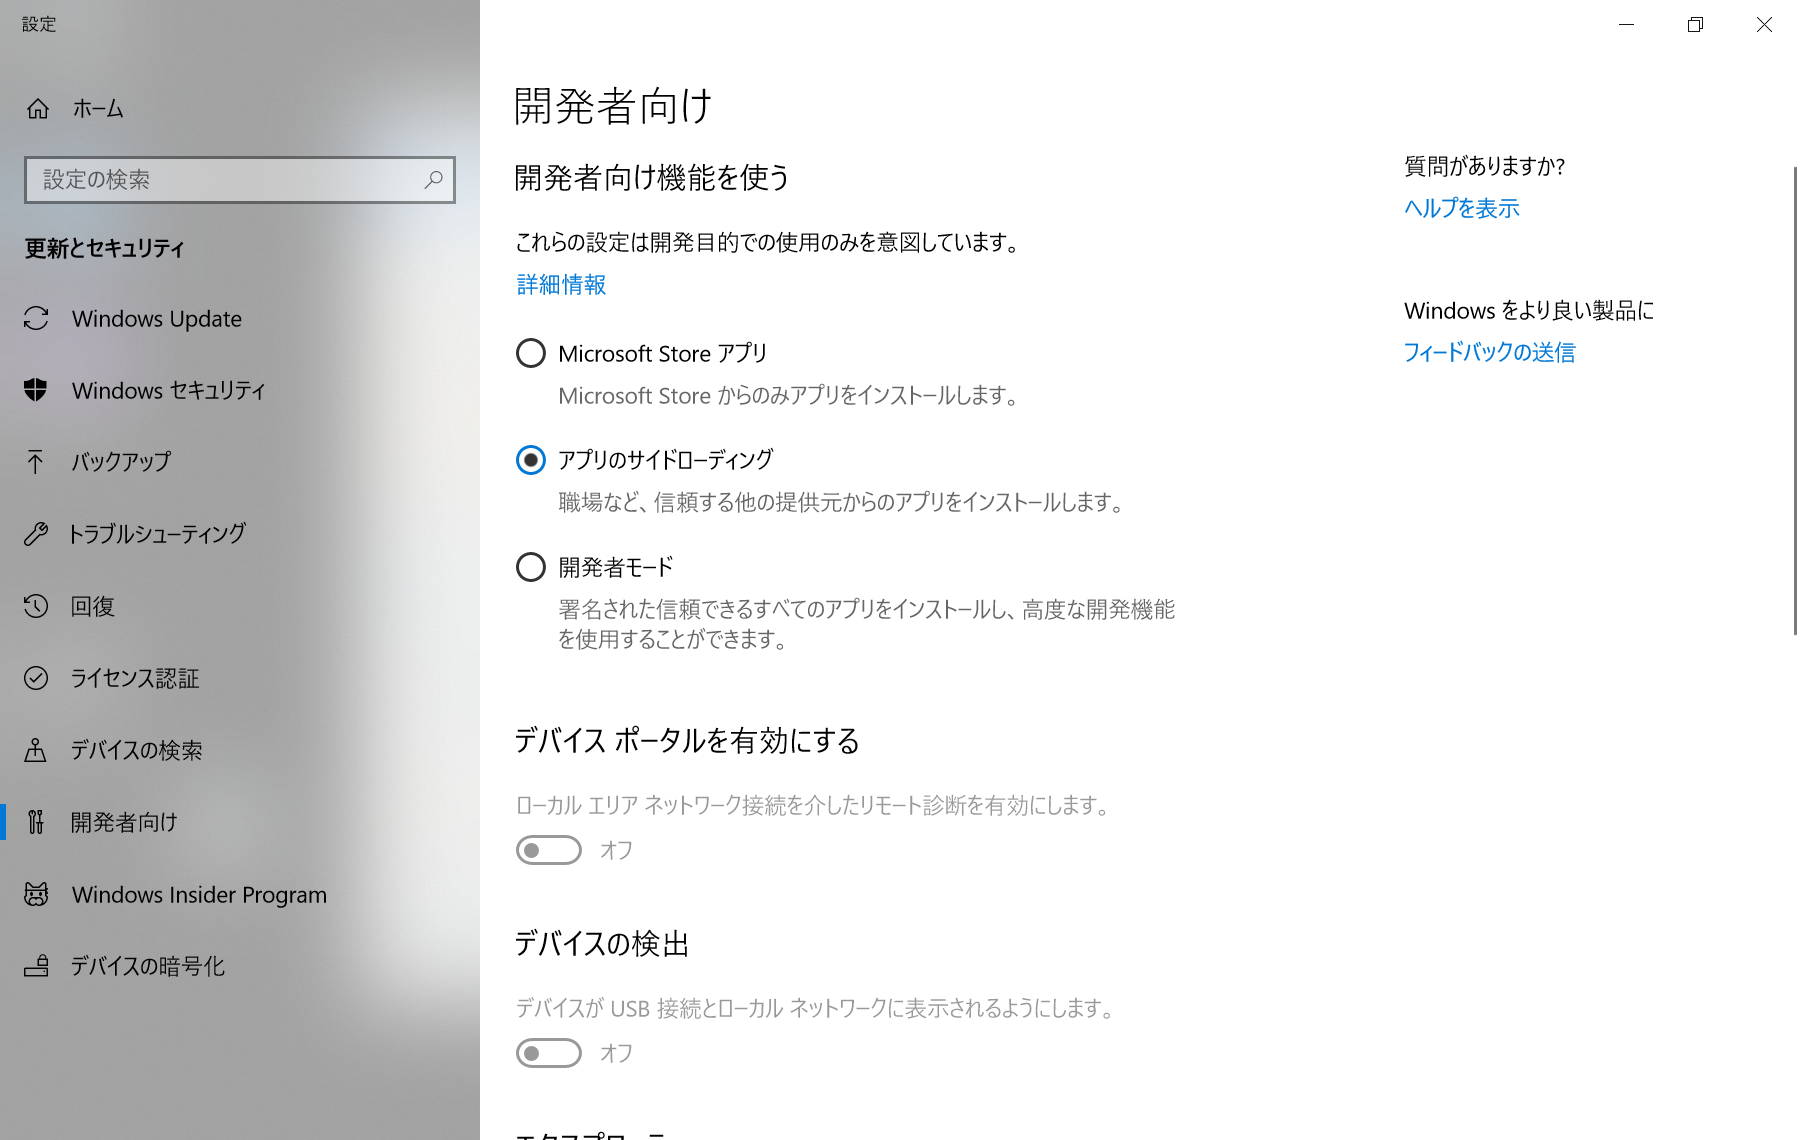This screenshot has width=1800, height=1140.
Task: Open the 詳細情報 link
Action: click(x=561, y=285)
